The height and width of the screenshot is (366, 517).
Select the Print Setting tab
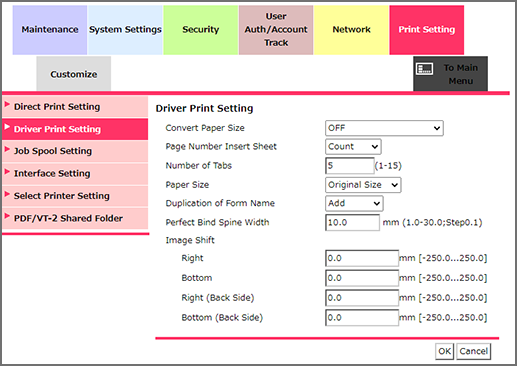[x=427, y=30]
